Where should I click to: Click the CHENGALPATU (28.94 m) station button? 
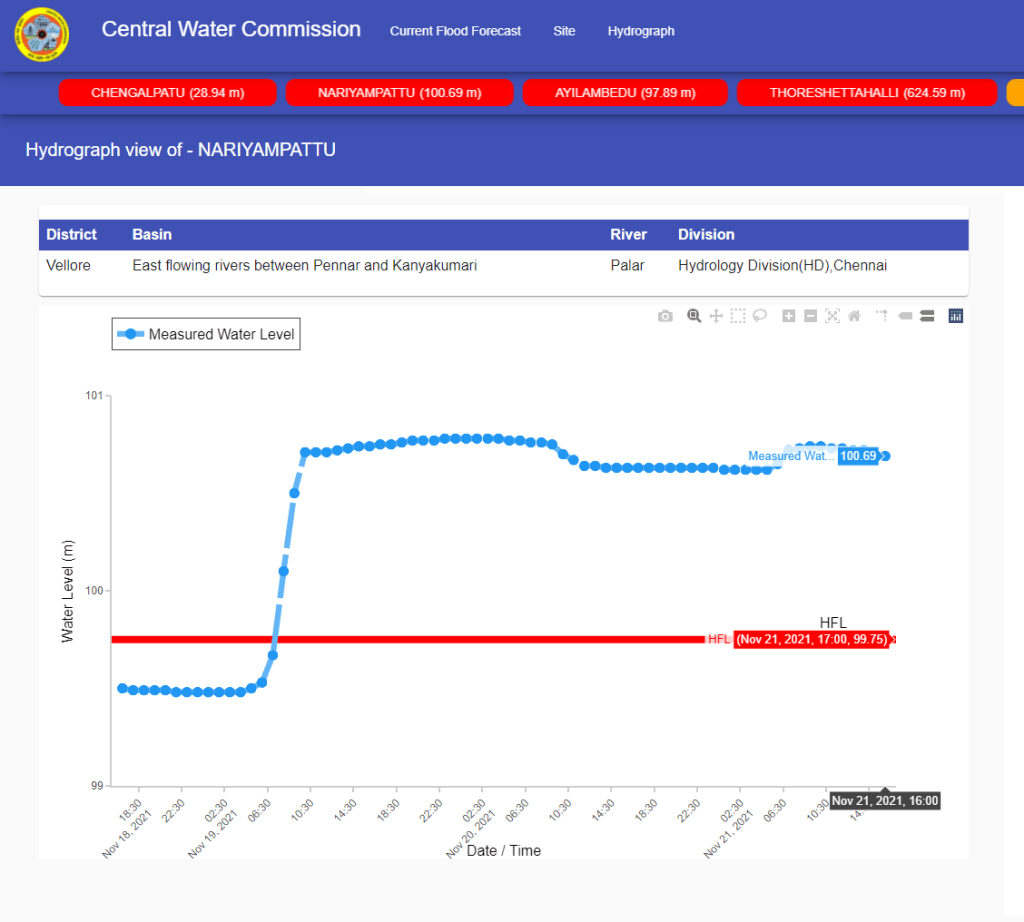coord(168,93)
